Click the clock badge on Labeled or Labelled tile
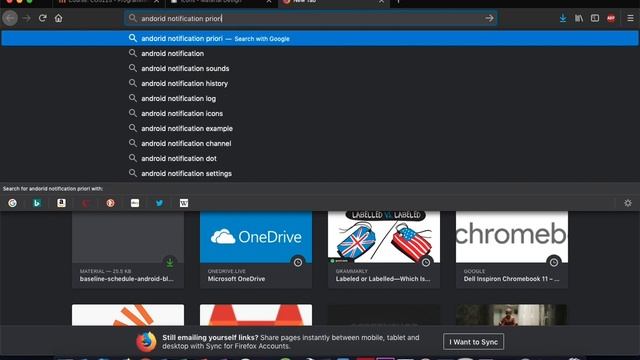The image size is (640, 360). click(x=426, y=262)
